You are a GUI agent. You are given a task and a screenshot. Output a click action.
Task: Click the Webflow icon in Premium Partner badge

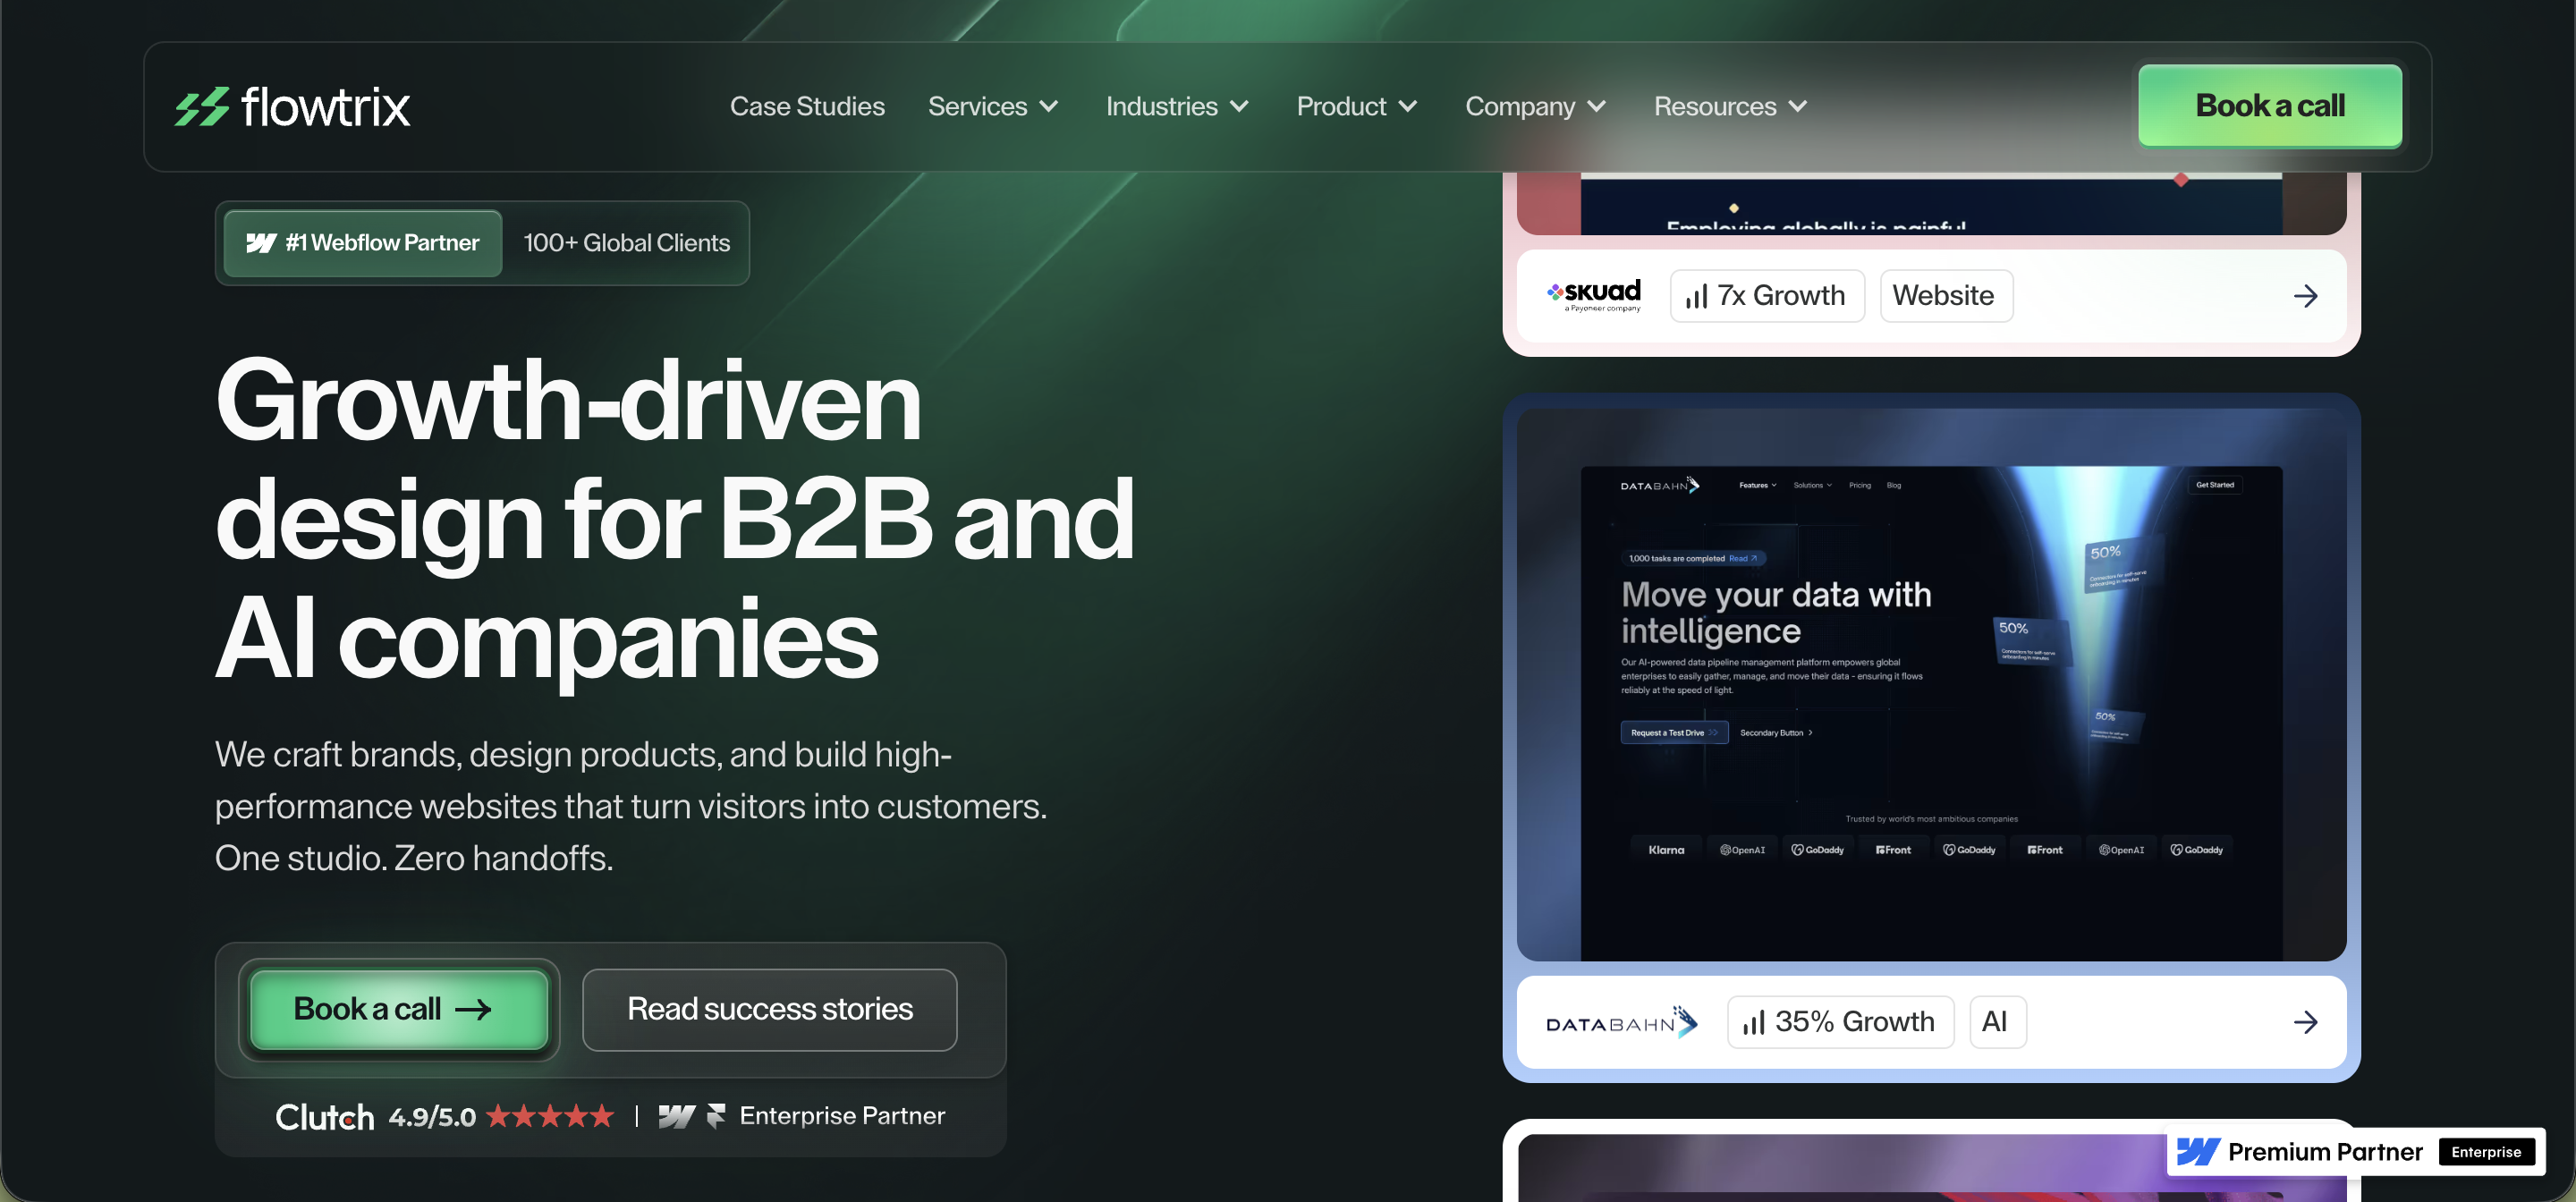(x=2199, y=1152)
